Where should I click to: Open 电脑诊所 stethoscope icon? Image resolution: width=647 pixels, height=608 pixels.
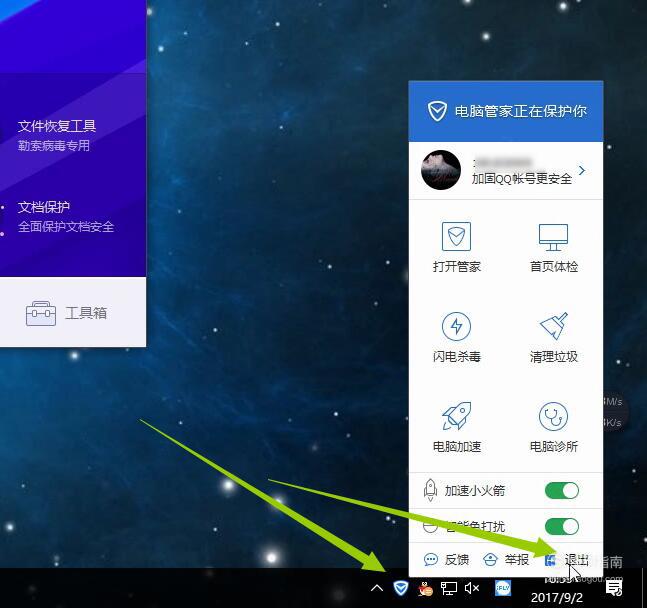pyautogui.click(x=553, y=416)
